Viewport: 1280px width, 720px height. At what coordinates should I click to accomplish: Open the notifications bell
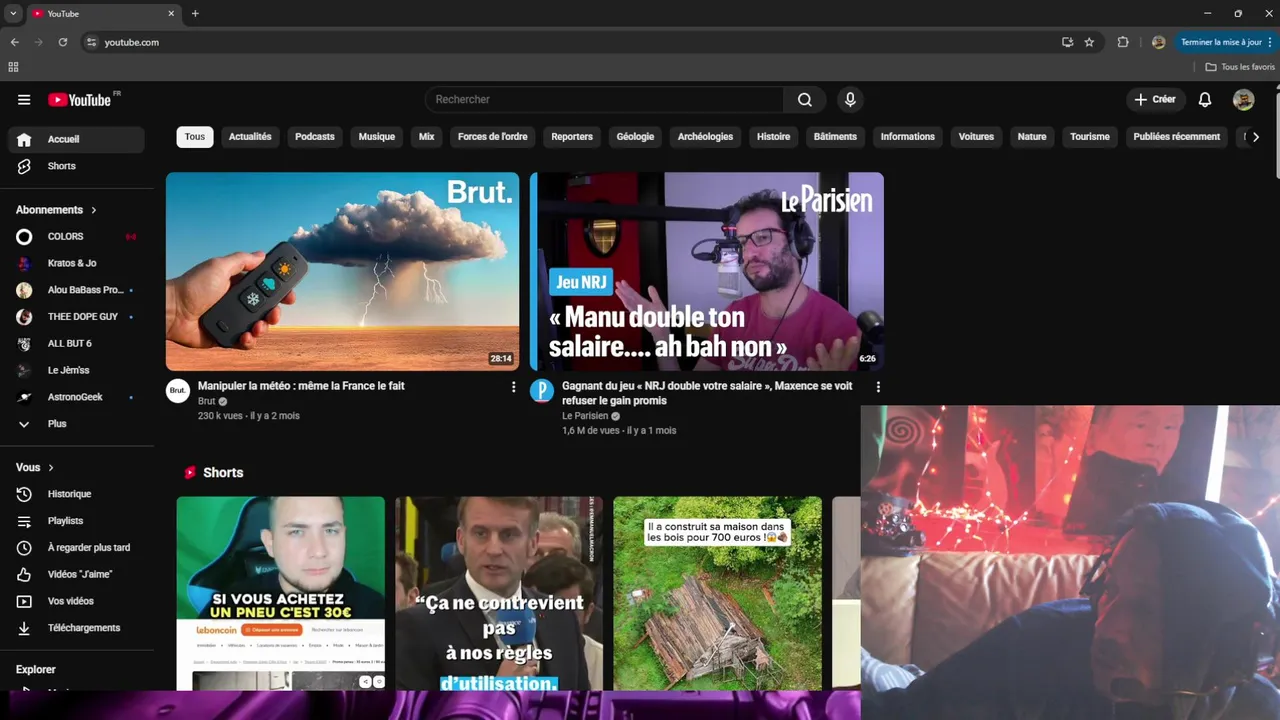point(1205,99)
